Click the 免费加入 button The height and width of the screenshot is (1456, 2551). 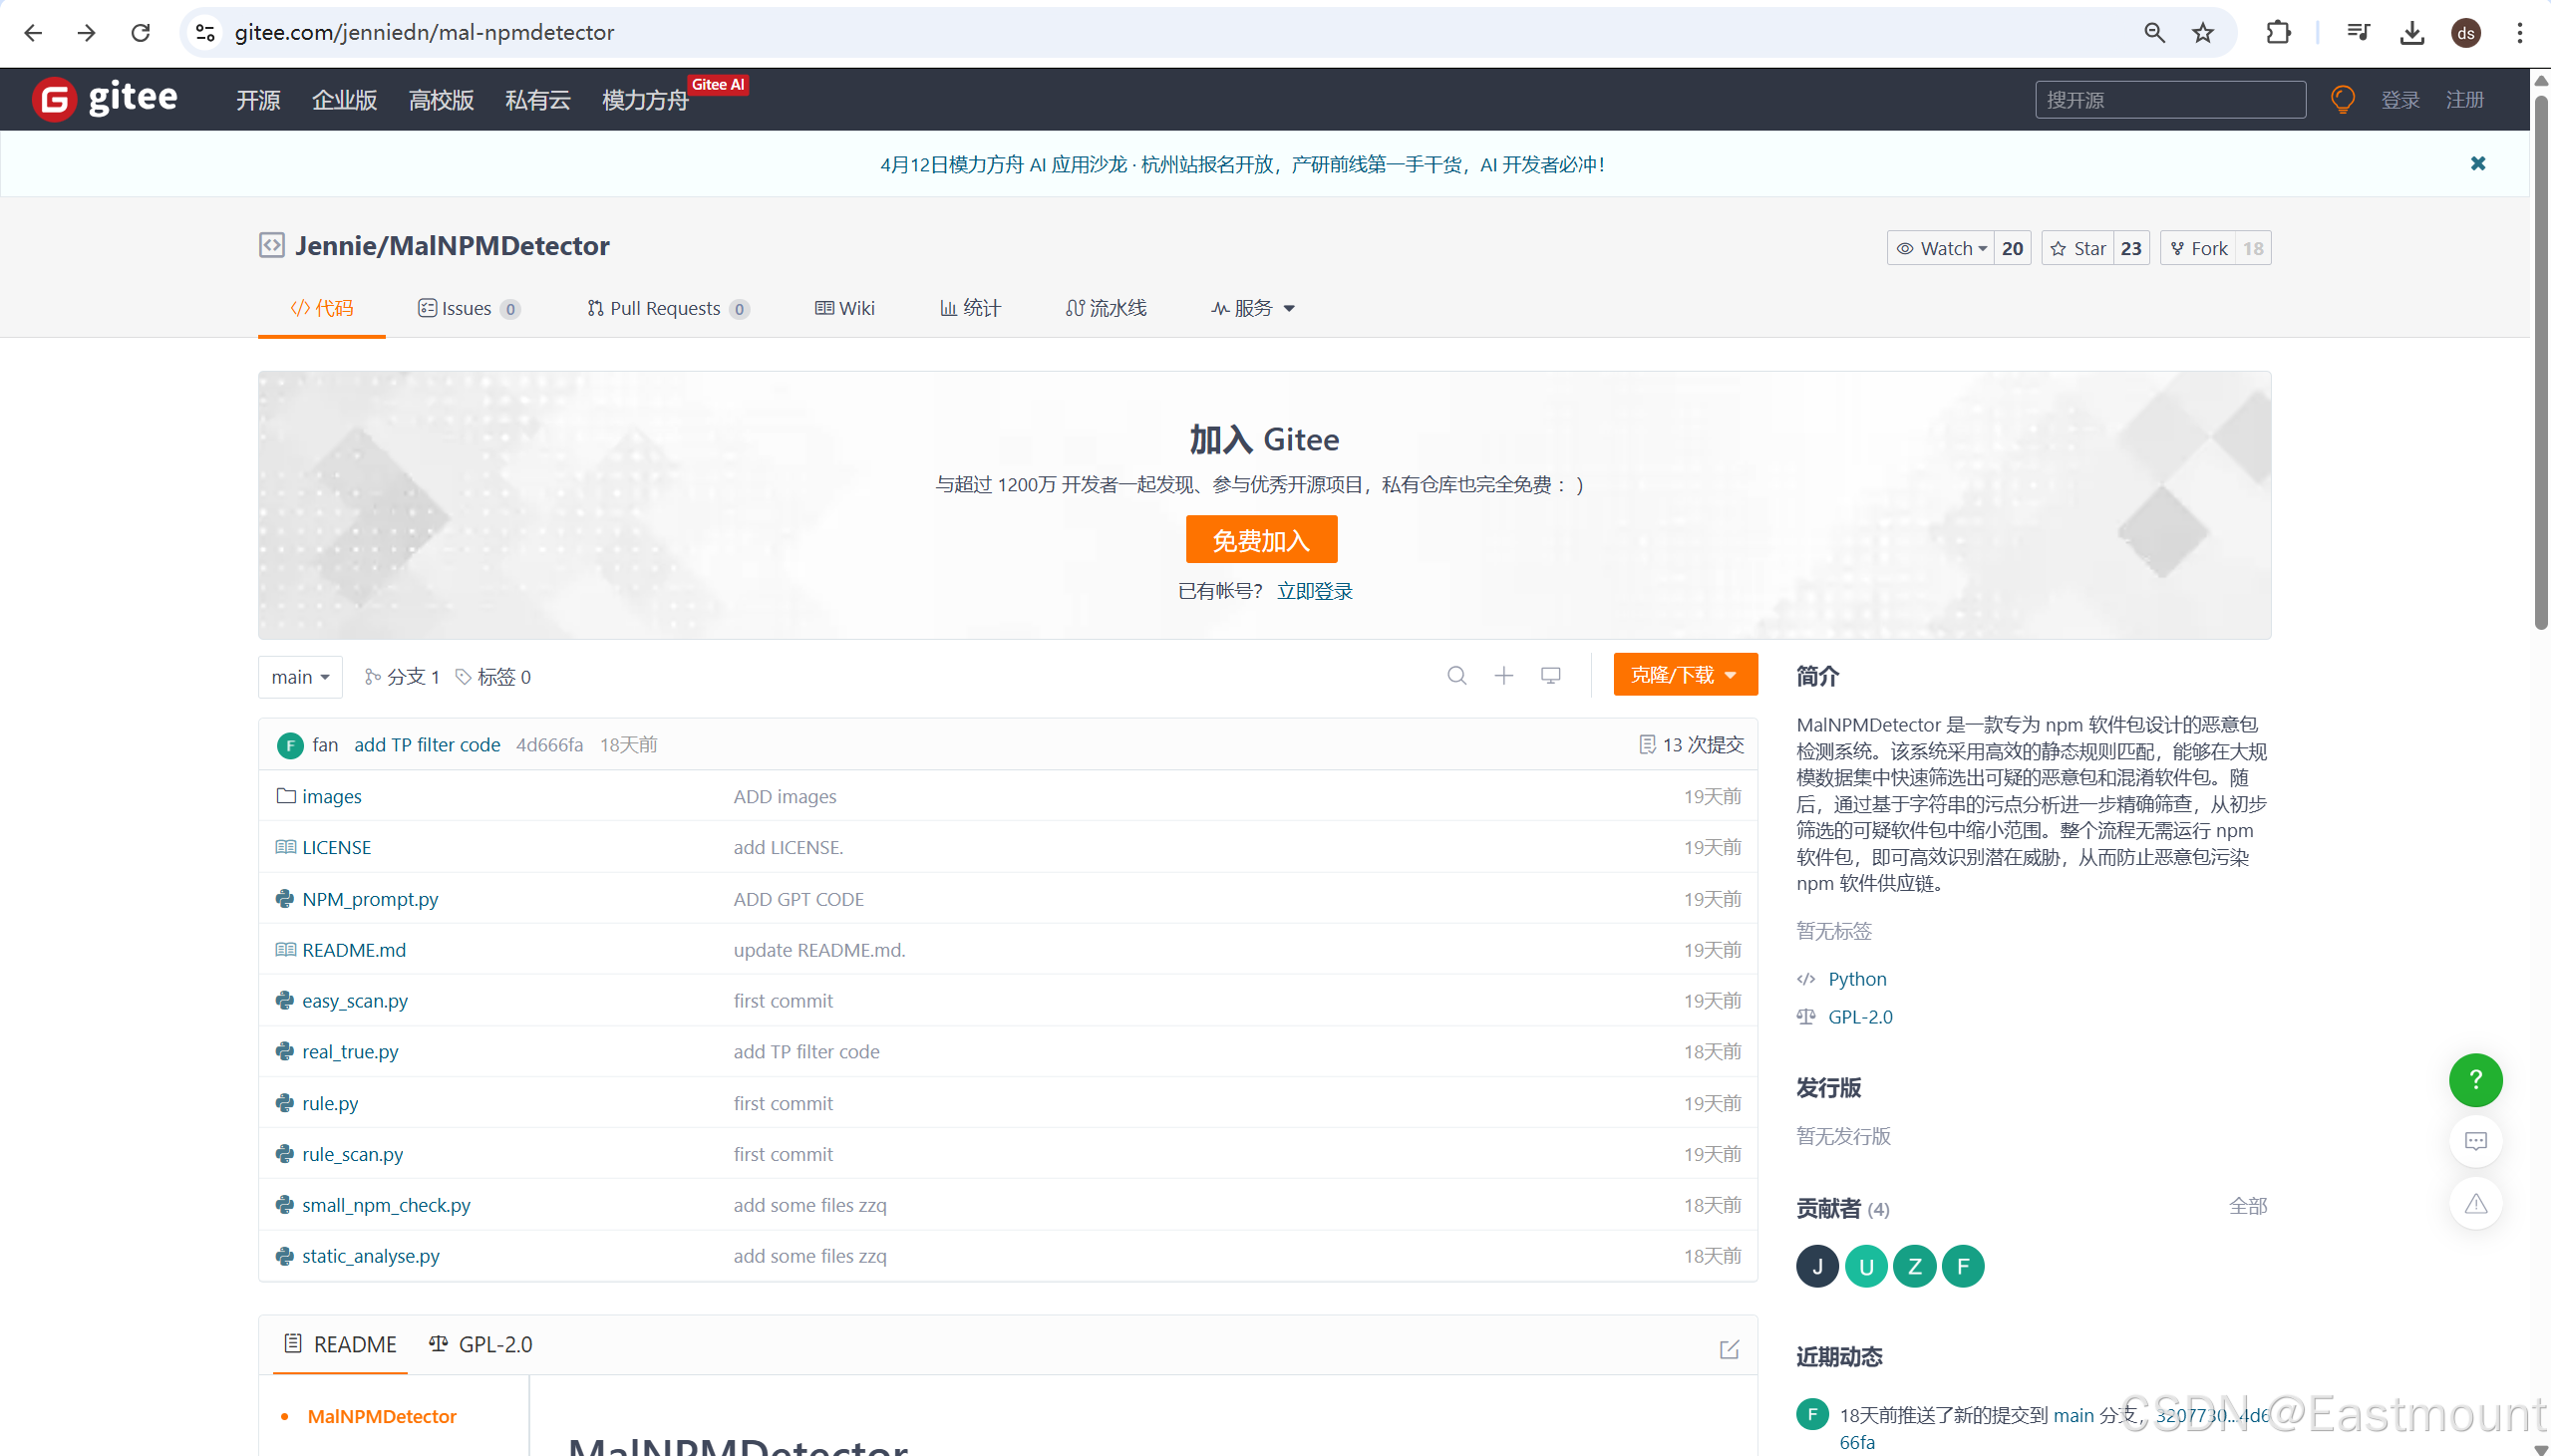[1261, 540]
